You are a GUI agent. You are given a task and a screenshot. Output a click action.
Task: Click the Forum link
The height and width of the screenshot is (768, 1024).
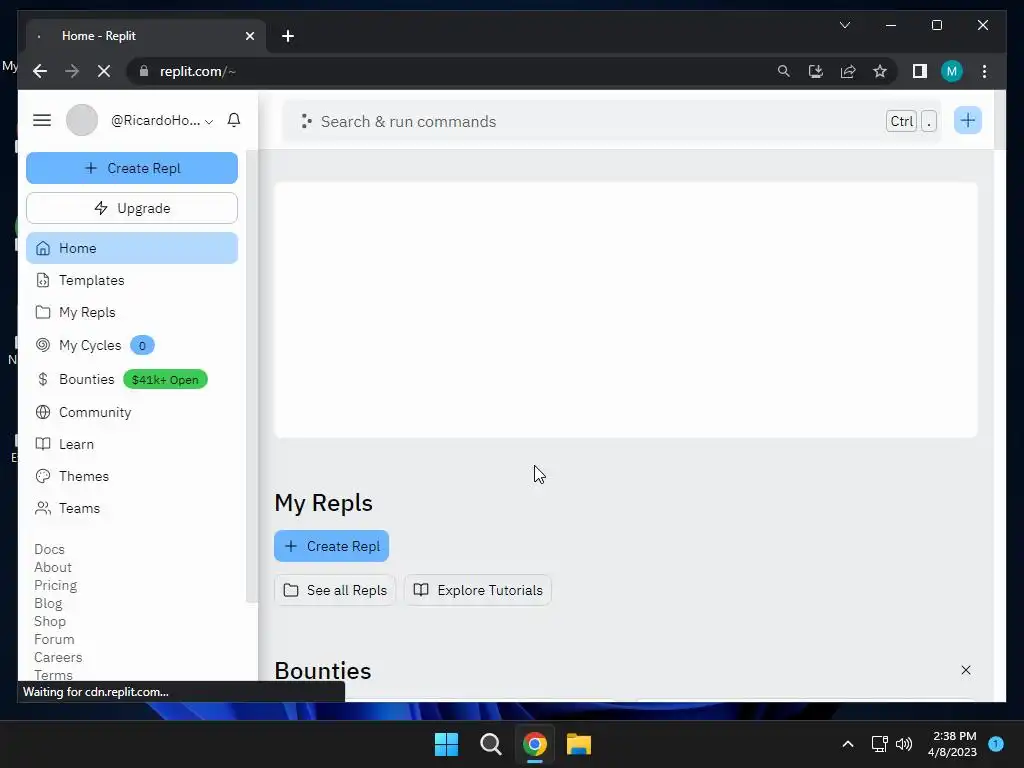pos(54,639)
